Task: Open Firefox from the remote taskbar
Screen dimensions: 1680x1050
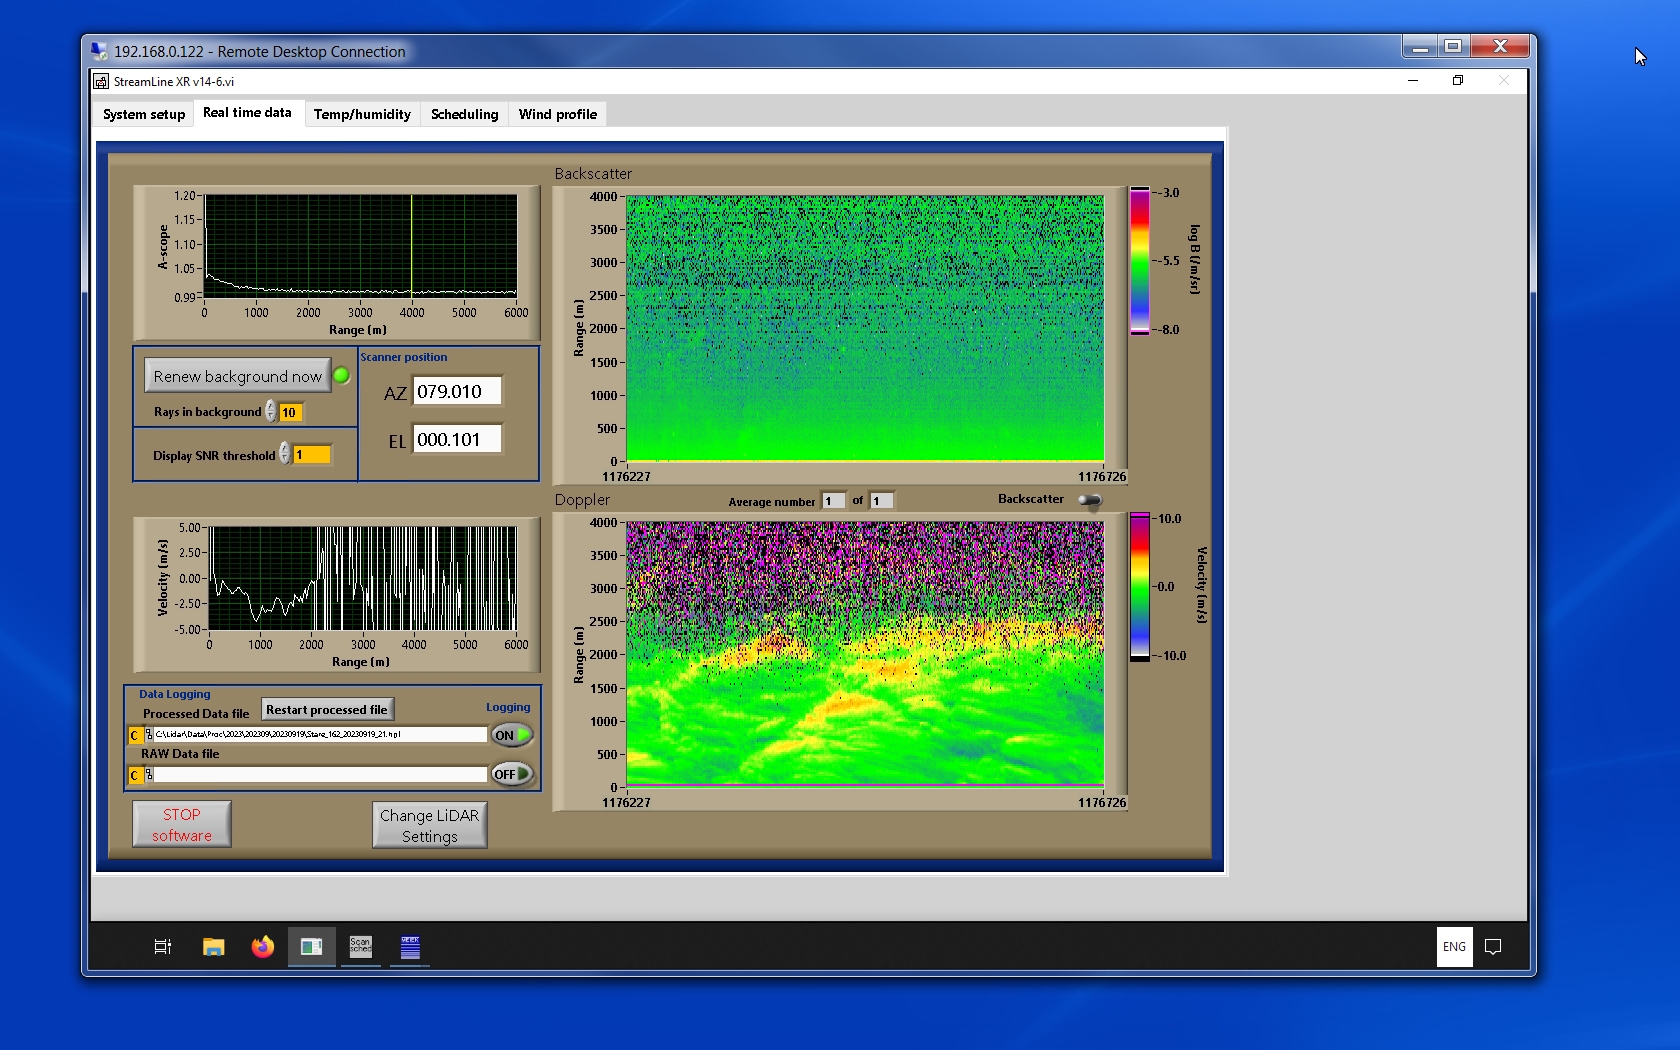Action: click(262, 946)
